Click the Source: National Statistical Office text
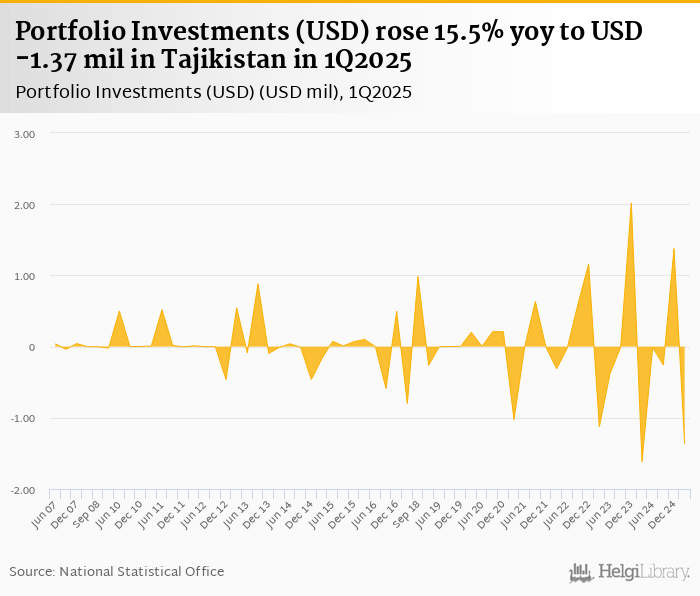The image size is (700, 596). click(117, 571)
